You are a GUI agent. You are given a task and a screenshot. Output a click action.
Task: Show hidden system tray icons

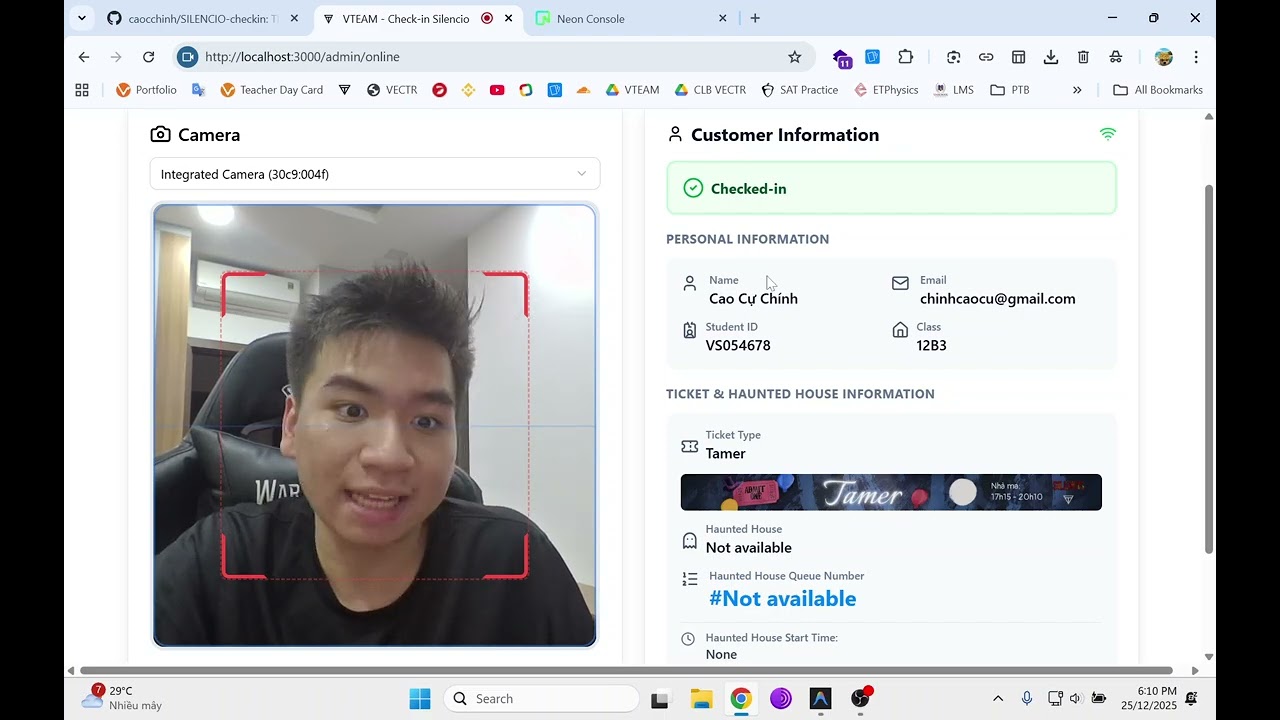click(997, 698)
